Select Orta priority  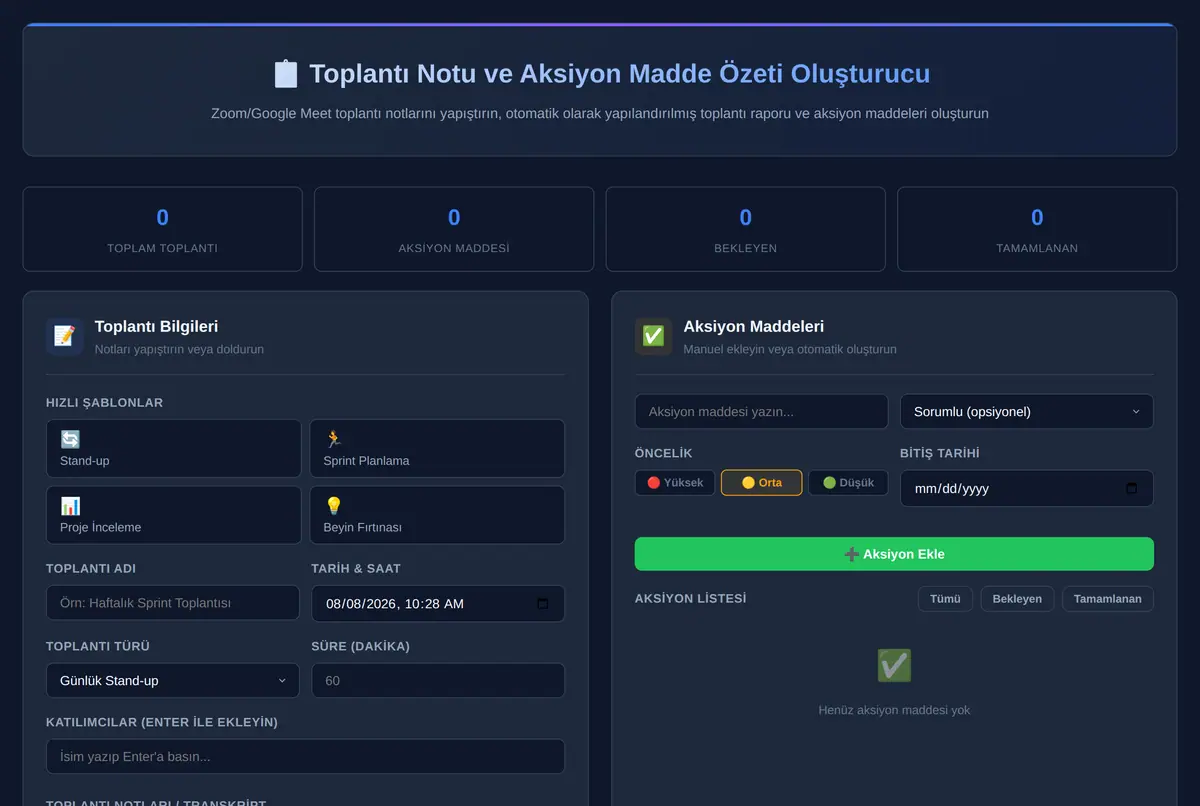click(x=762, y=482)
